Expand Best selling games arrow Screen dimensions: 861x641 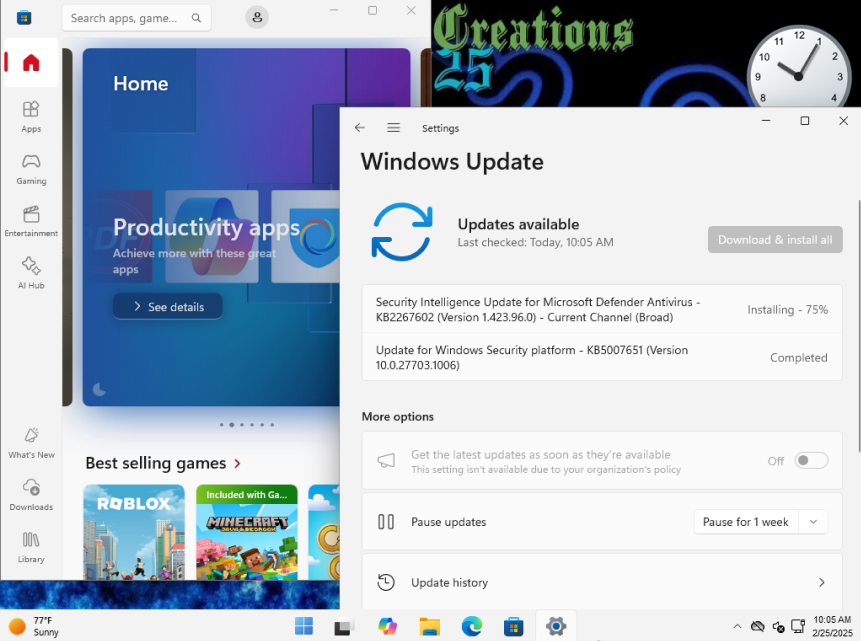click(237, 464)
